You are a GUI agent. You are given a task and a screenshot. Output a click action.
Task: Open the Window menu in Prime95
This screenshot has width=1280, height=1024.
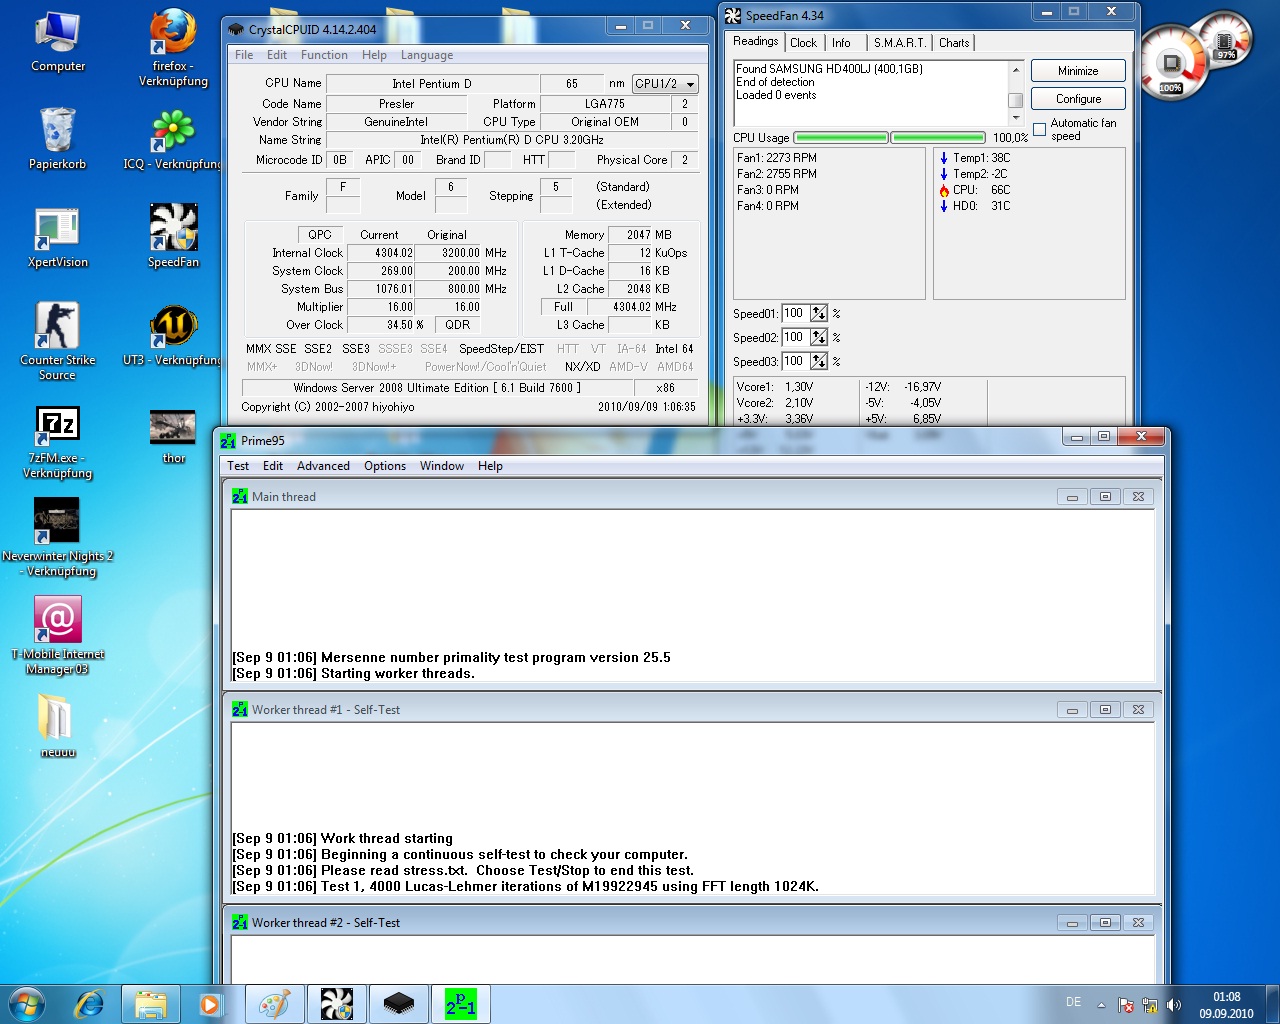[x=442, y=466]
